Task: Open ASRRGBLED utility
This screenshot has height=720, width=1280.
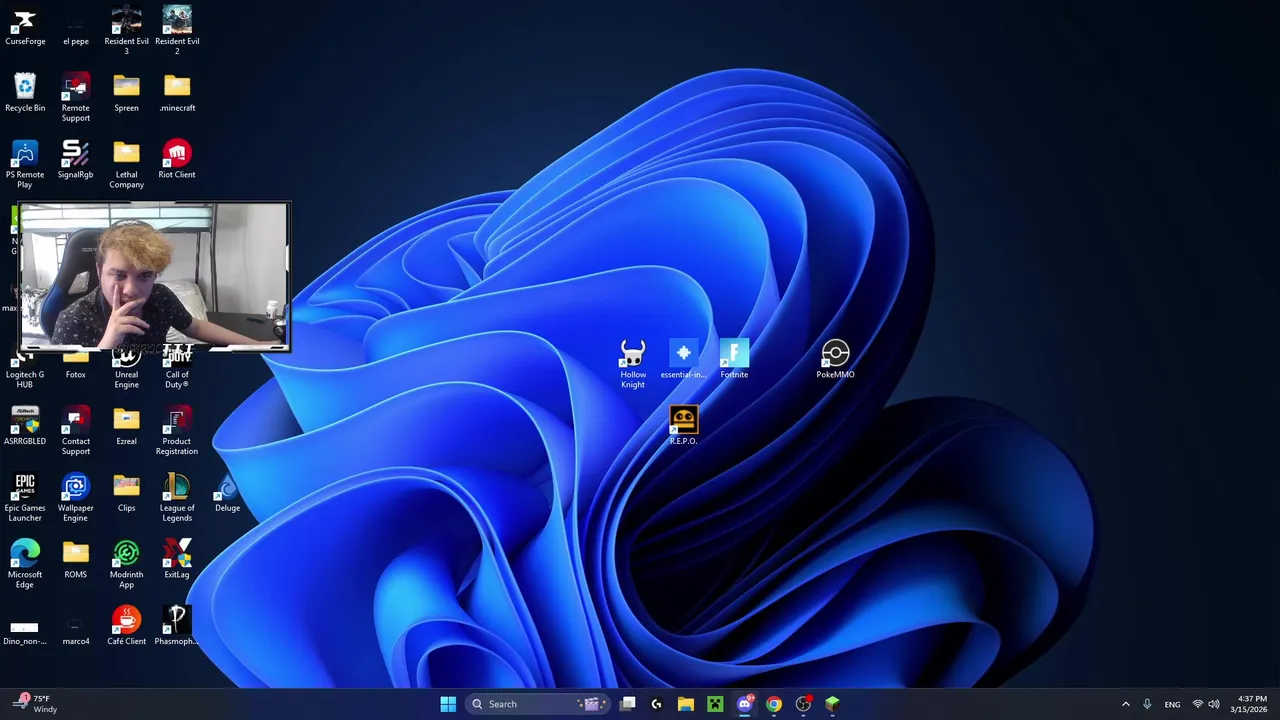Action: (x=25, y=426)
